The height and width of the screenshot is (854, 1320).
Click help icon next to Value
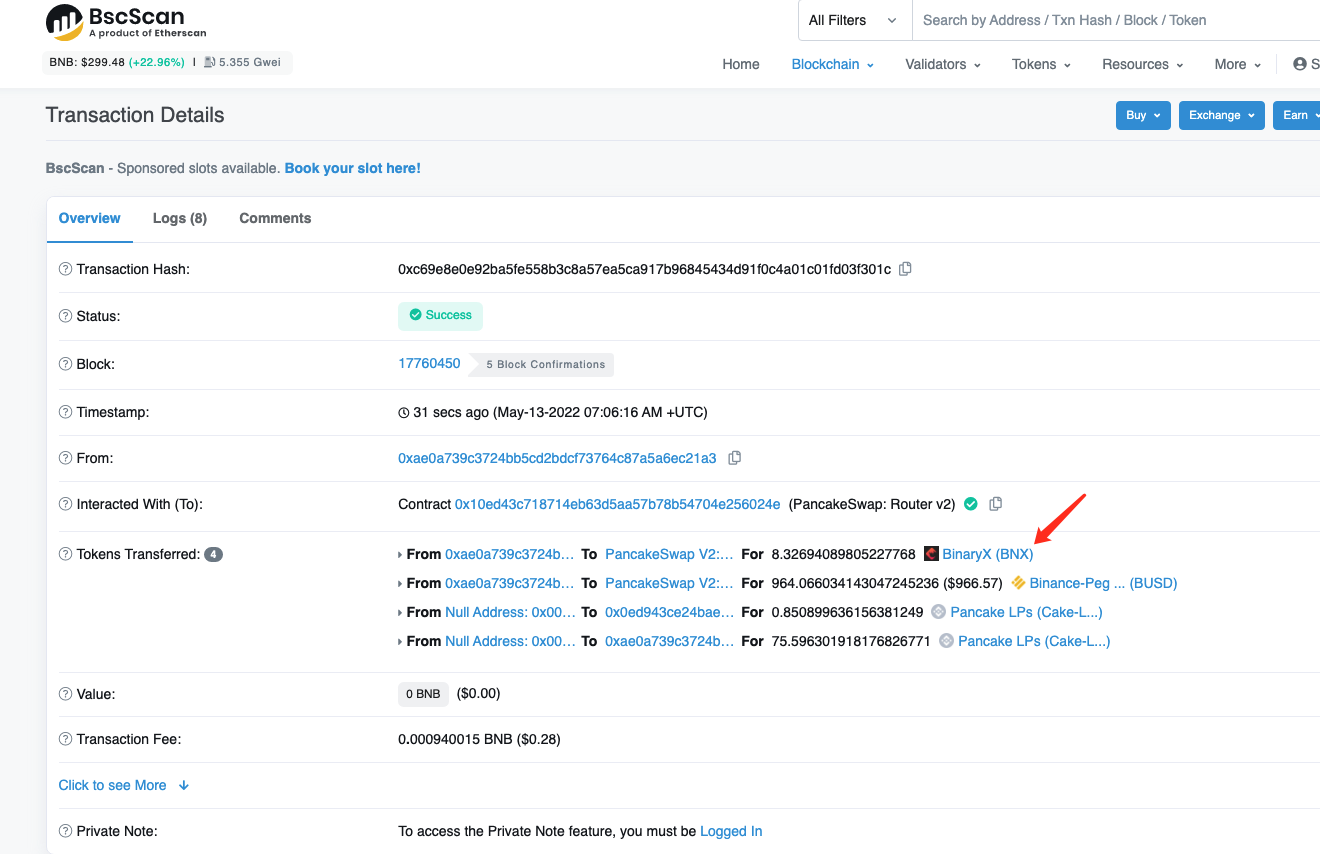[x=66, y=693]
